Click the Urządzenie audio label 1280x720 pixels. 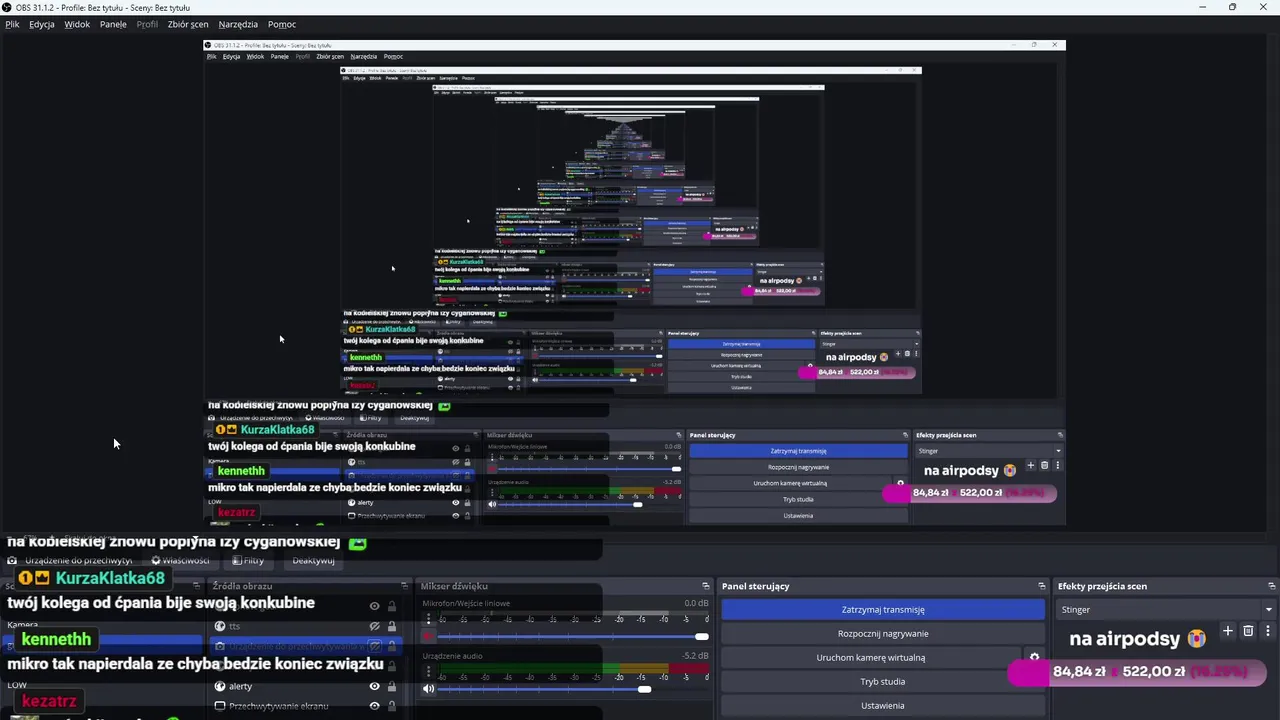coord(452,656)
